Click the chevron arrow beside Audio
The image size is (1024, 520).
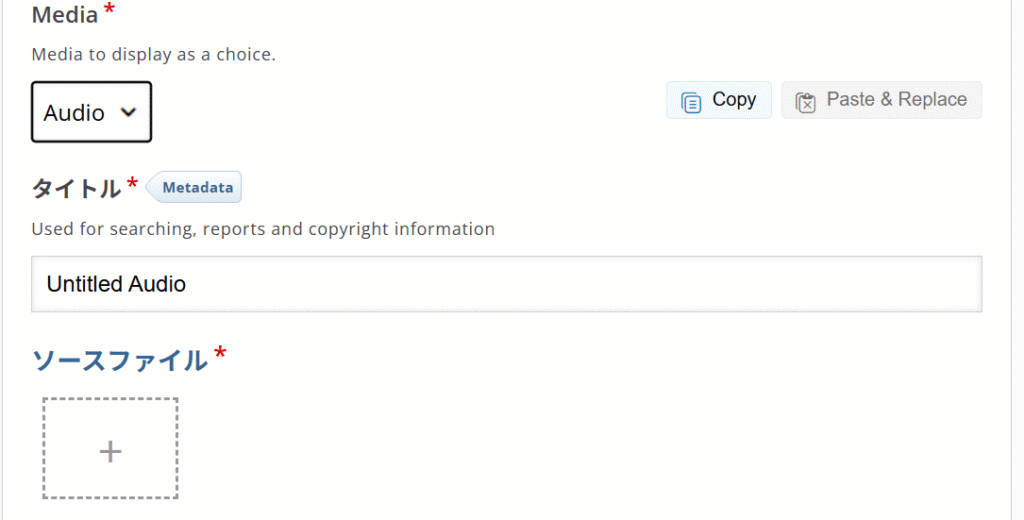pyautogui.click(x=128, y=112)
